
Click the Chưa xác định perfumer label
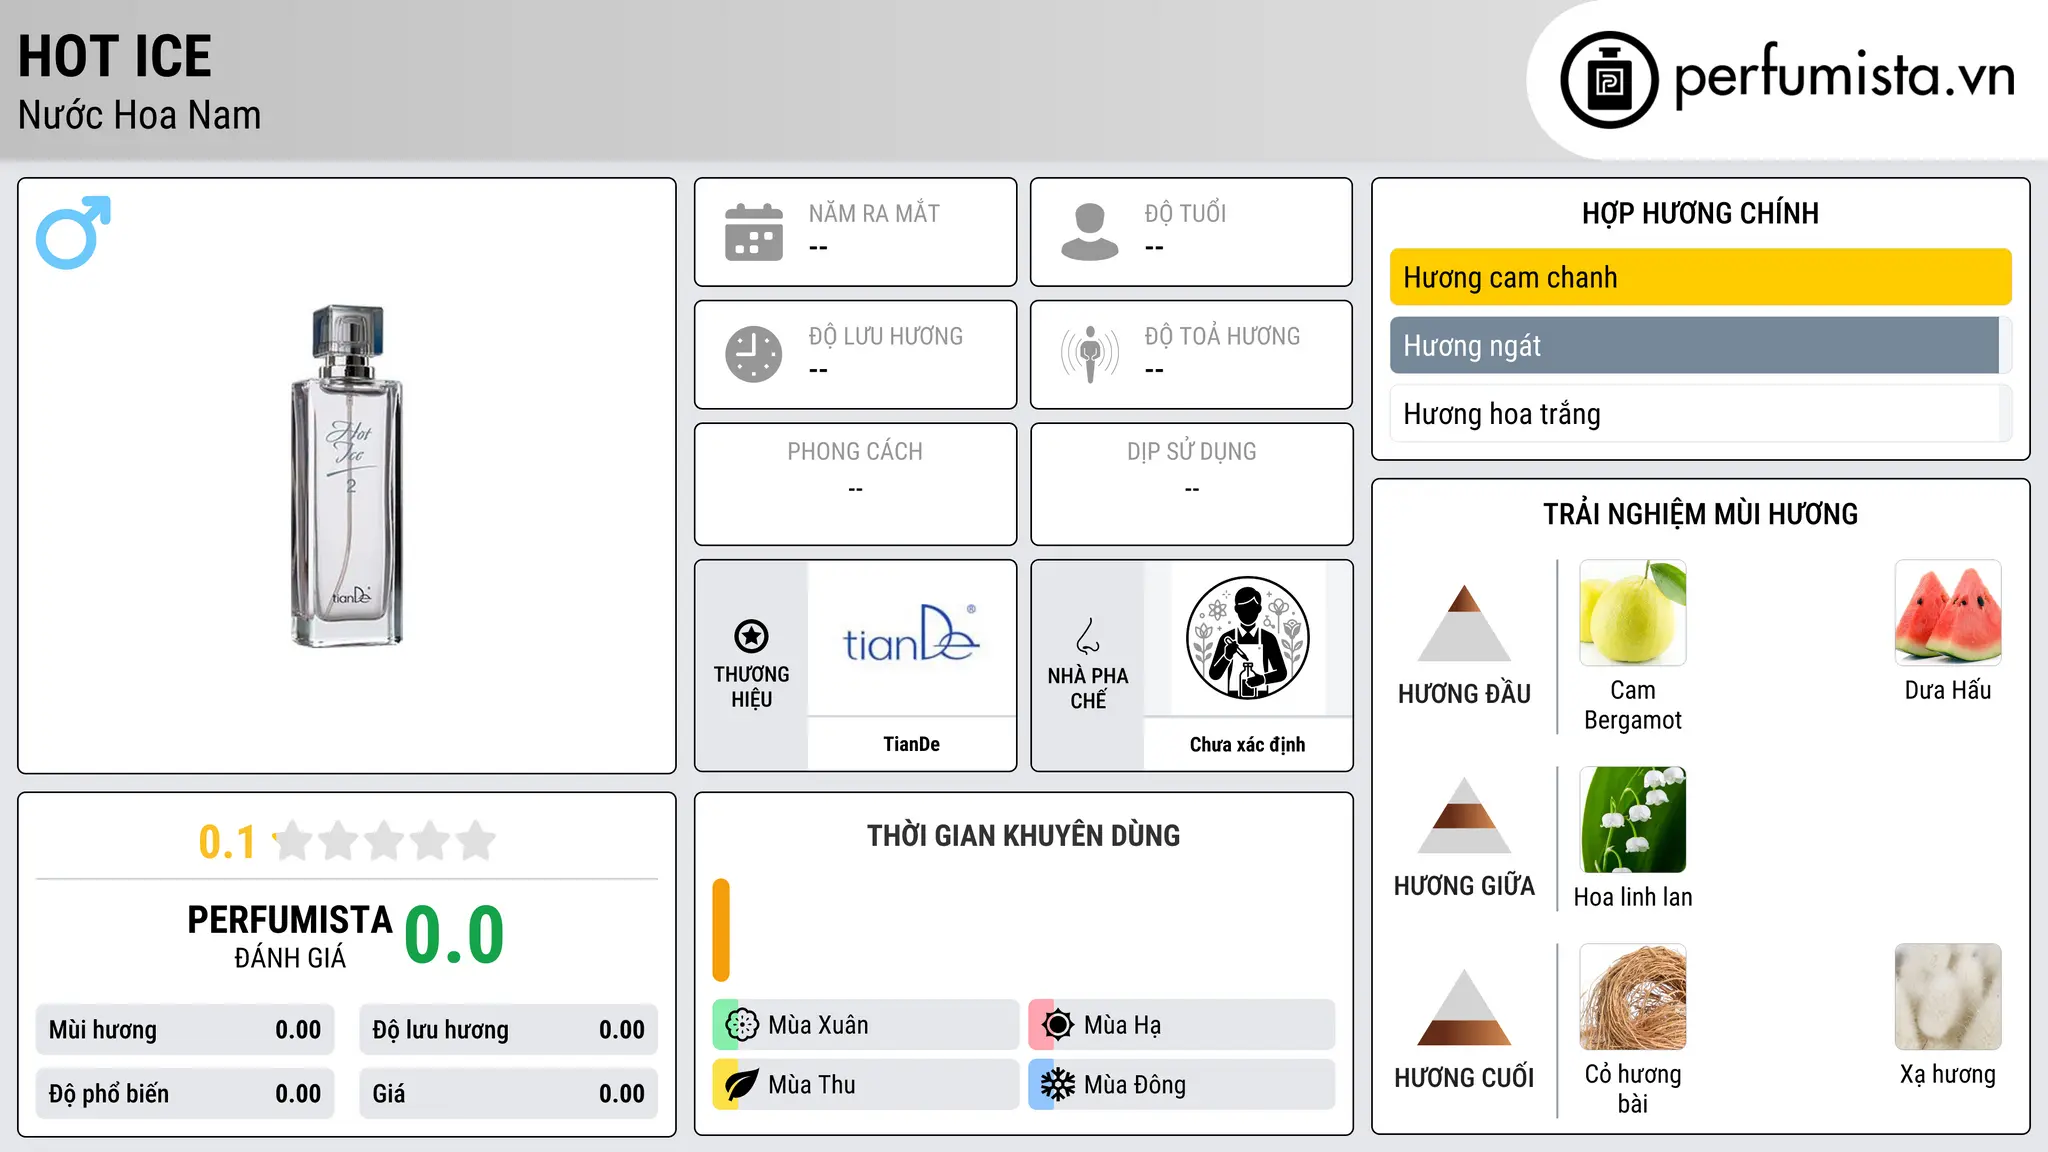1247,744
